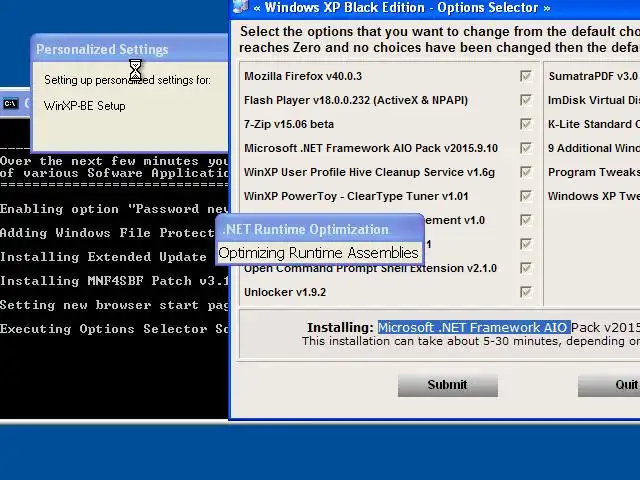Image resolution: width=640 pixels, height=480 pixels.
Task: Select 'SumatraPDF v3.0' option label
Action: [x=593, y=76]
